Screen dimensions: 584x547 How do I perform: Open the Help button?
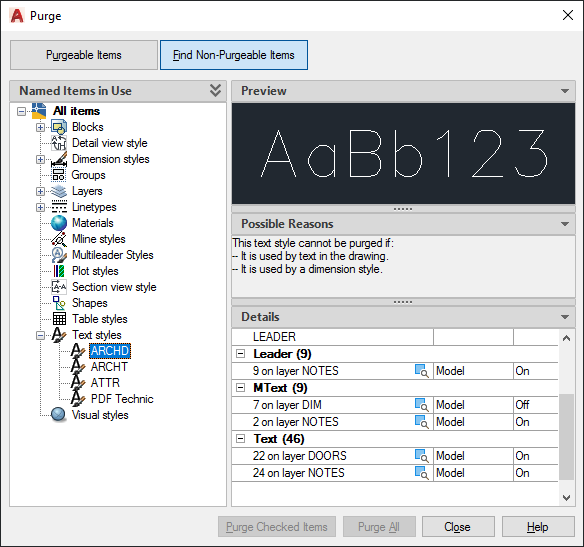coord(538,527)
